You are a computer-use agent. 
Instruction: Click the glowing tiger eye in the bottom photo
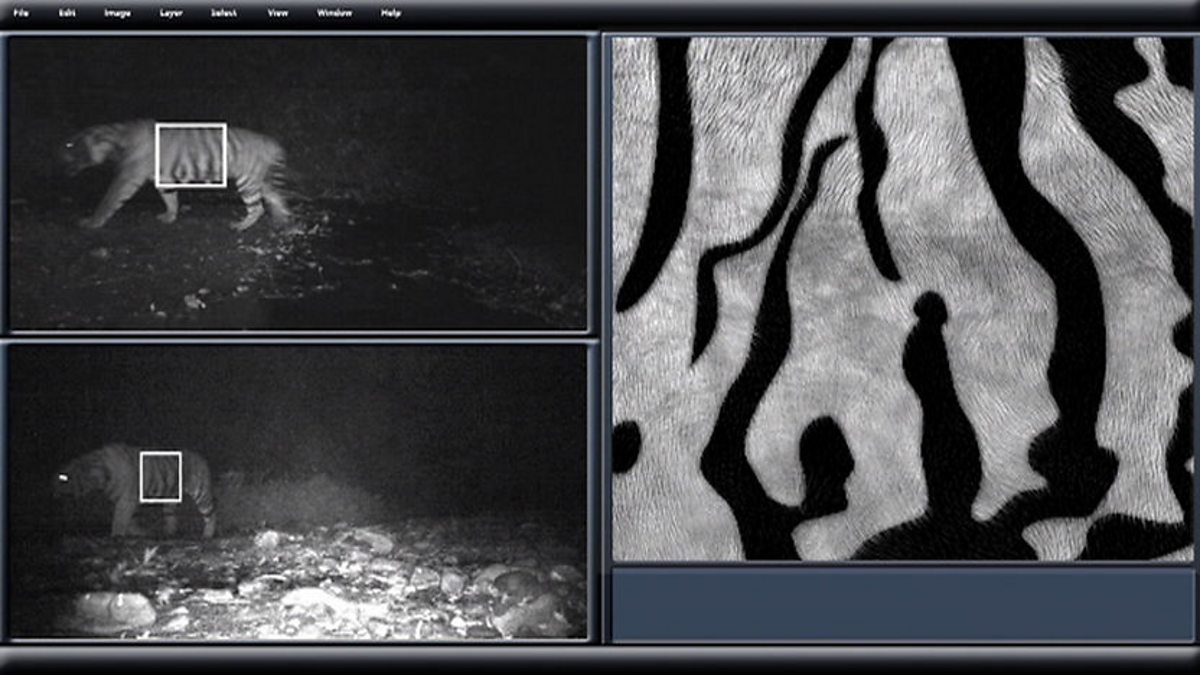click(x=64, y=479)
